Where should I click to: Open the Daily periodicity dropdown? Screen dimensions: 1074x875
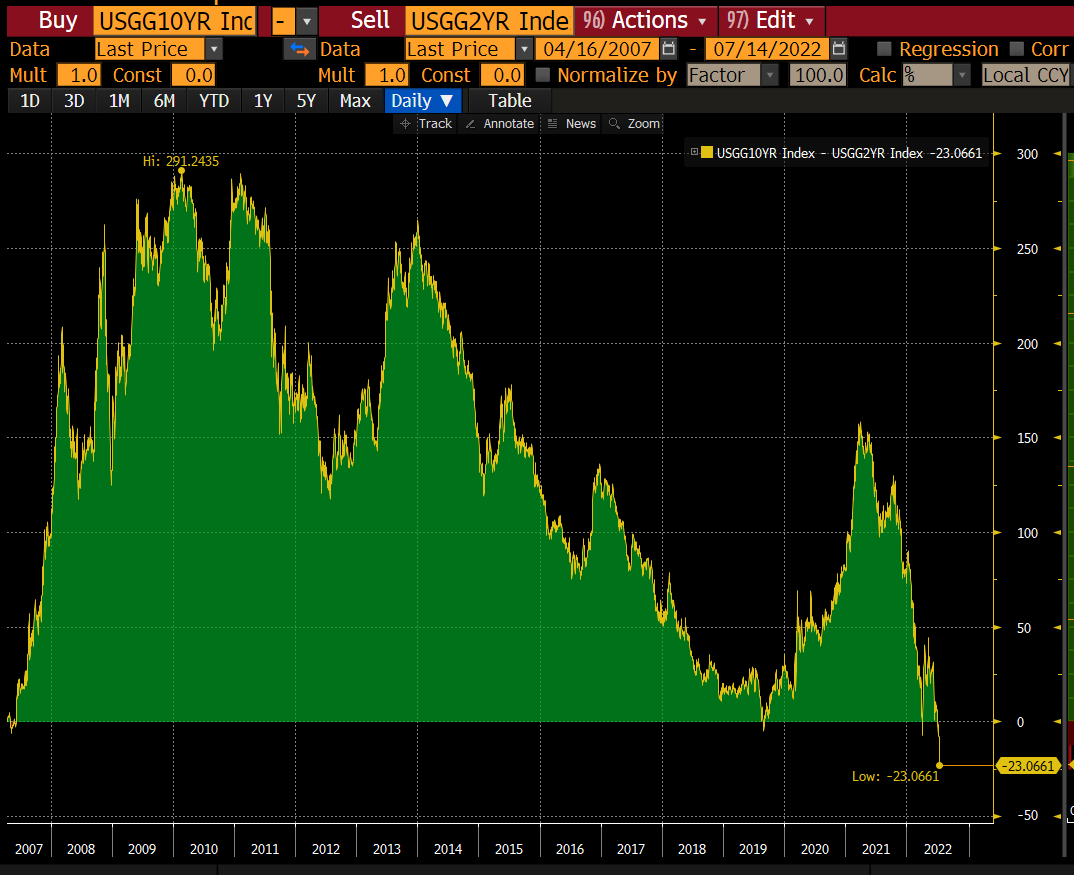coord(422,100)
